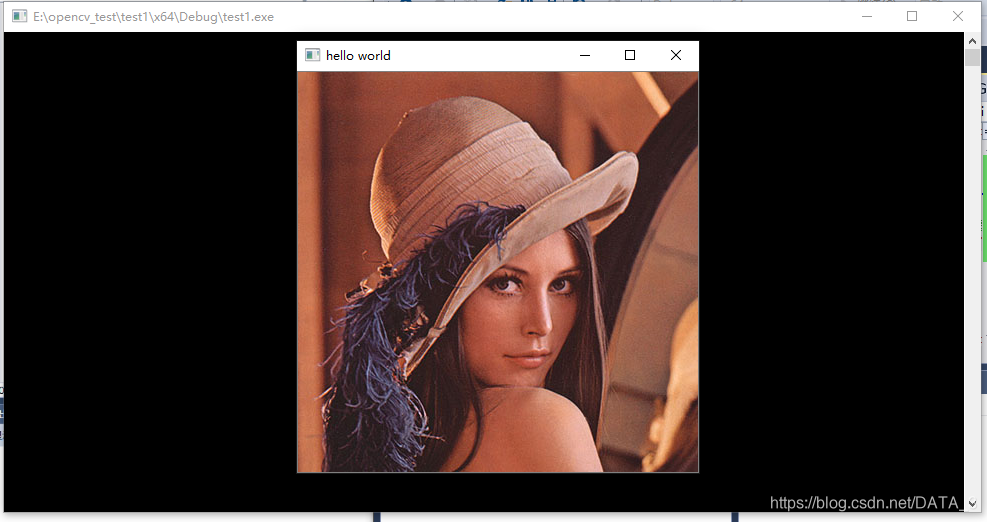This screenshot has height=522, width=987.
Task: Click the hello world window icon
Action: point(312,55)
